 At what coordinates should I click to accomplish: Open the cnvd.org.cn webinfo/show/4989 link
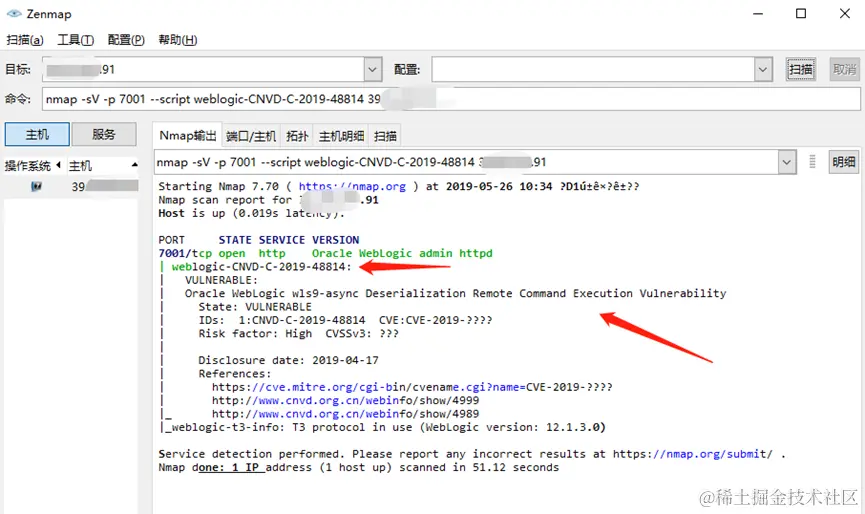[x=345, y=414]
